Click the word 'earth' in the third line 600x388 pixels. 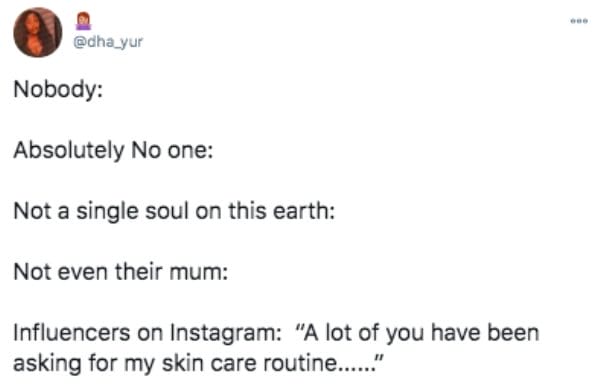pos(301,211)
